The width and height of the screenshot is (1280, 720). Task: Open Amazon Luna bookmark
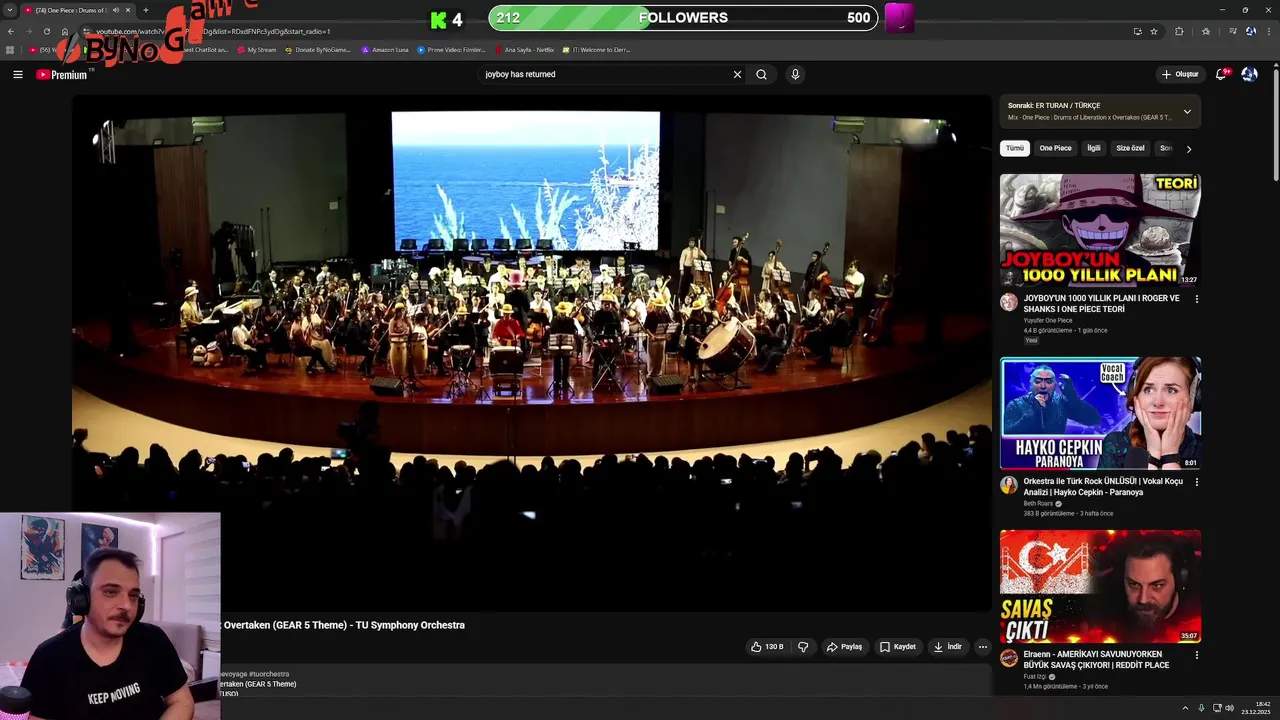pos(385,49)
